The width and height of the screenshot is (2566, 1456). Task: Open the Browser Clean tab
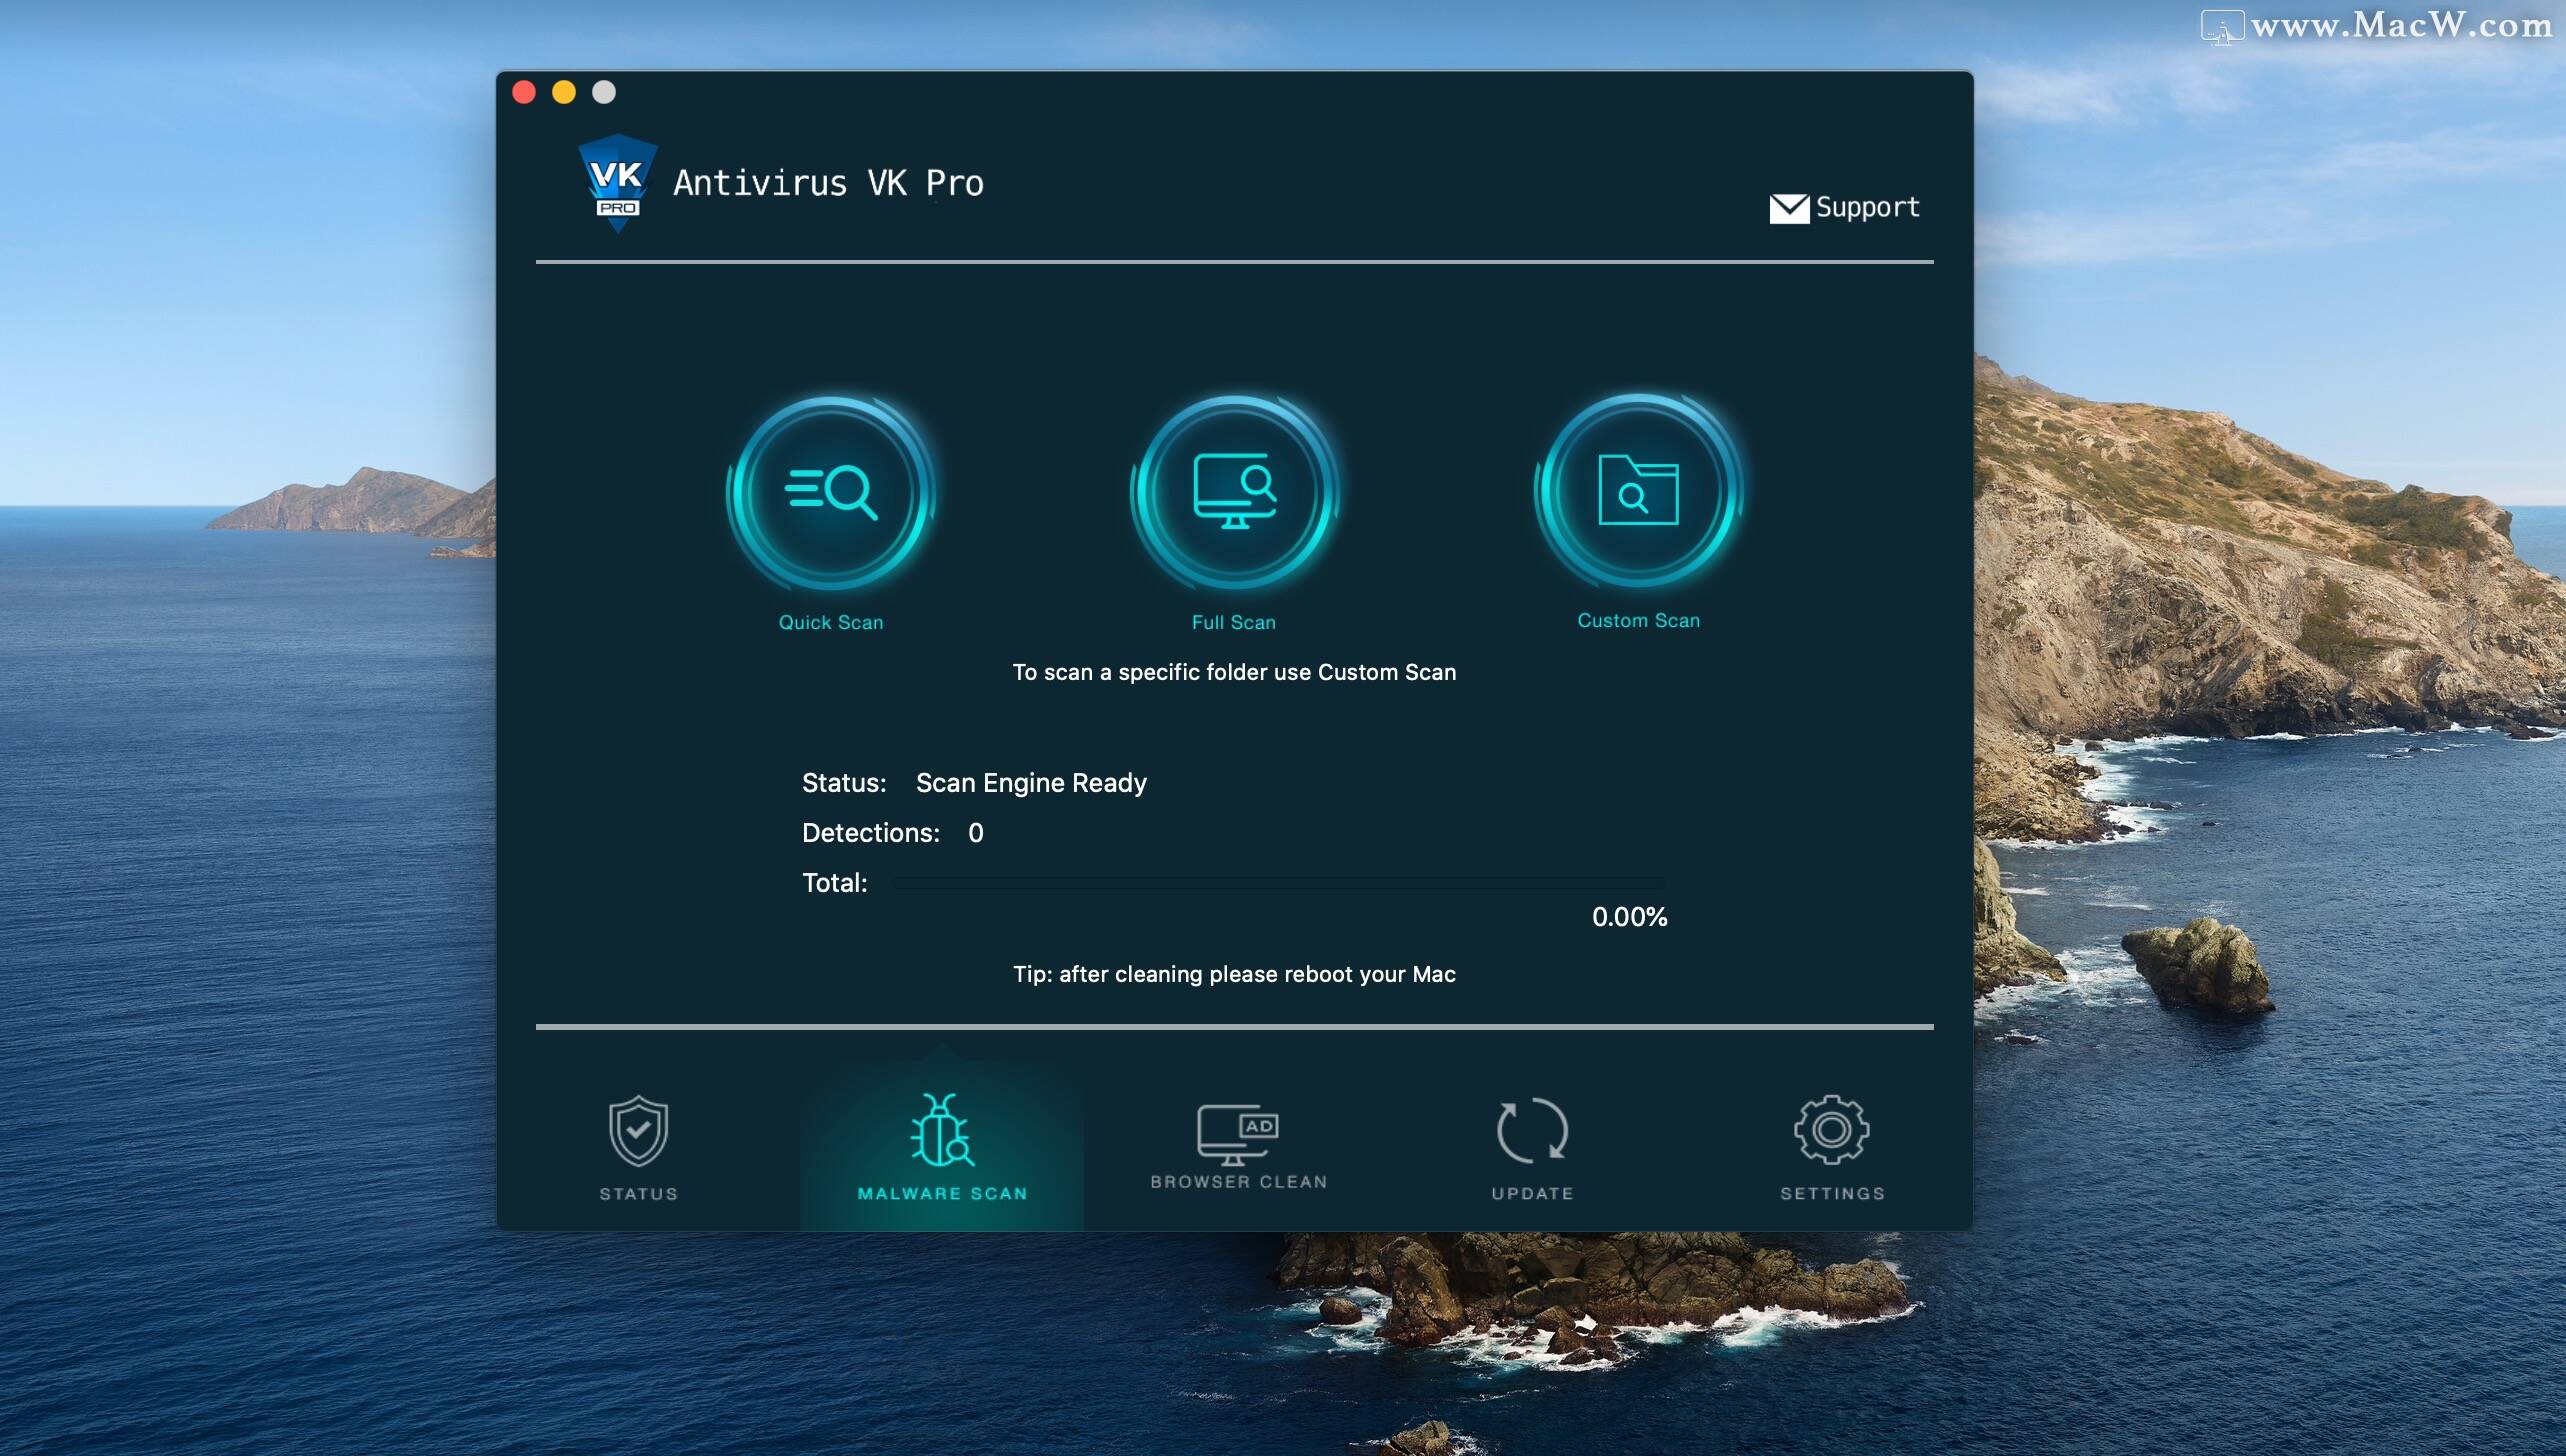pyautogui.click(x=1238, y=1146)
